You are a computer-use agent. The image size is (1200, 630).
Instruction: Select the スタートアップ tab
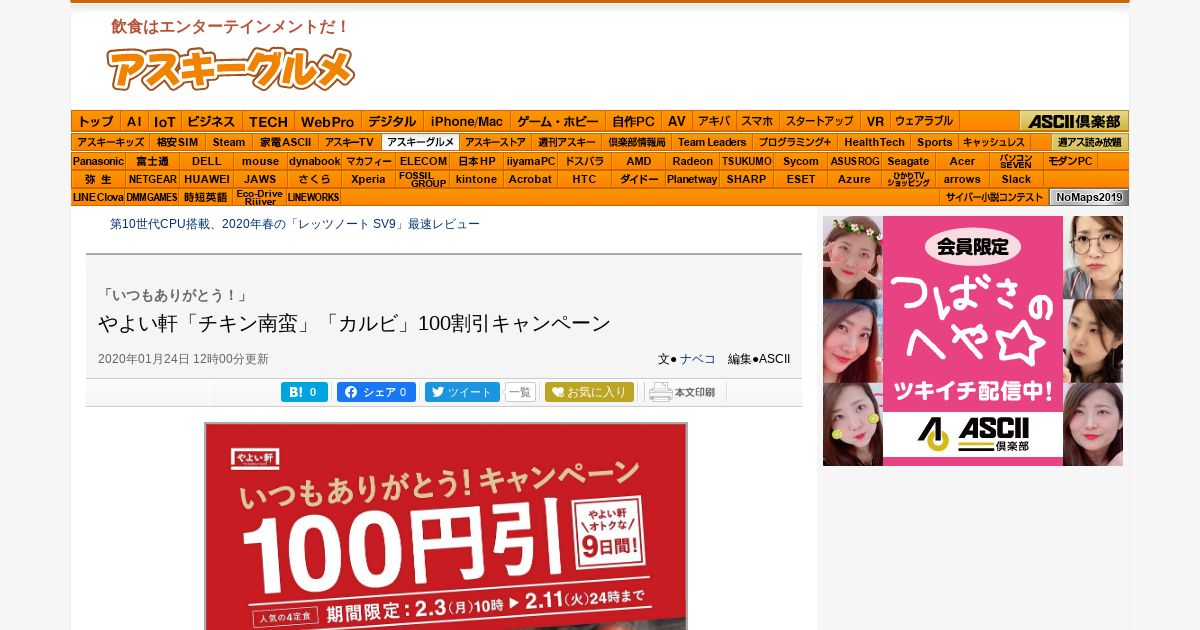tap(819, 121)
